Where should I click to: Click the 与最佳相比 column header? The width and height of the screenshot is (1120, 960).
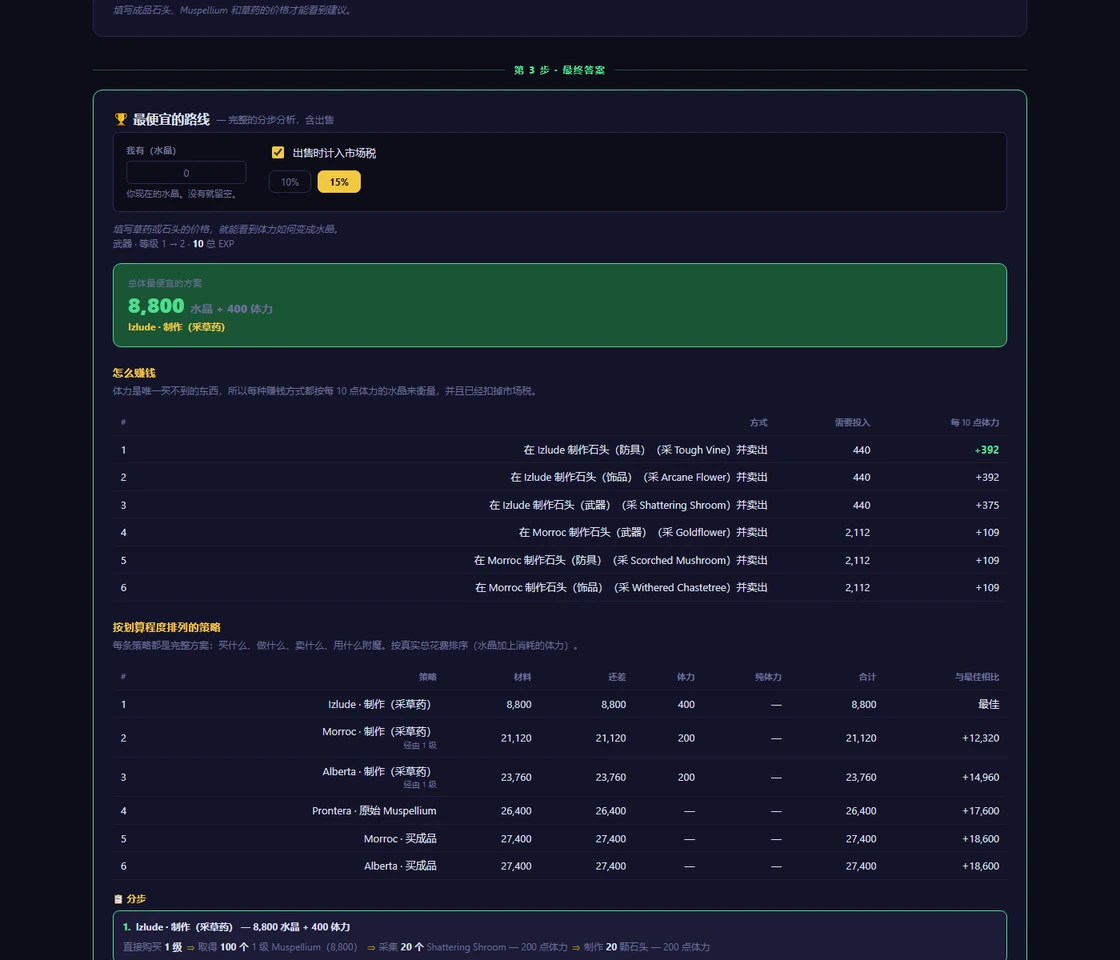click(977, 677)
